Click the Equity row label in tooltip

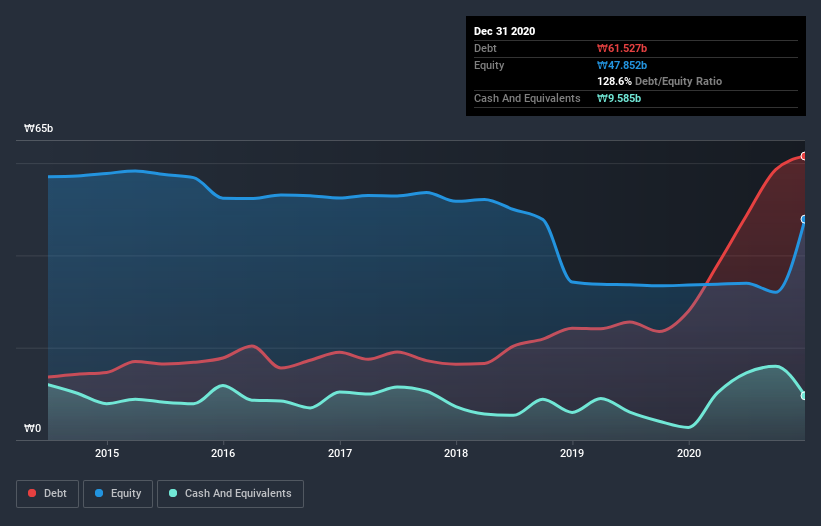(x=489, y=65)
